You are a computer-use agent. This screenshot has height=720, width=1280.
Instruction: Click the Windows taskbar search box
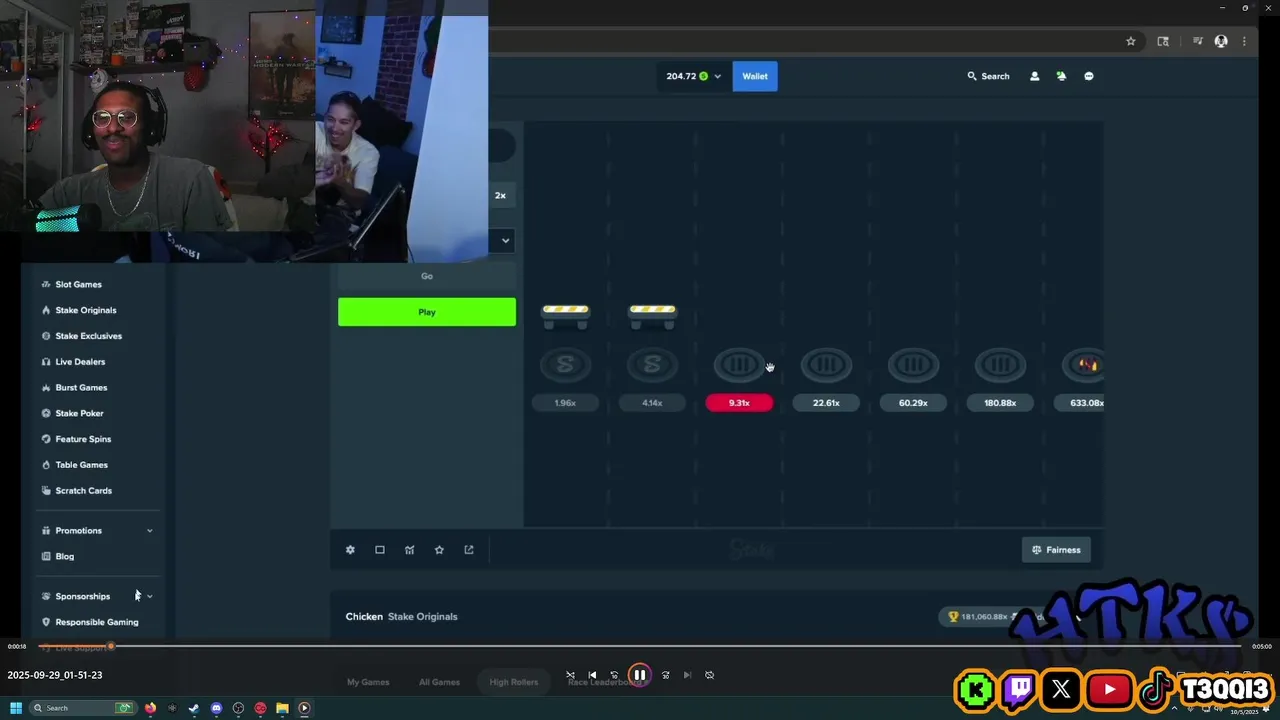[82, 708]
